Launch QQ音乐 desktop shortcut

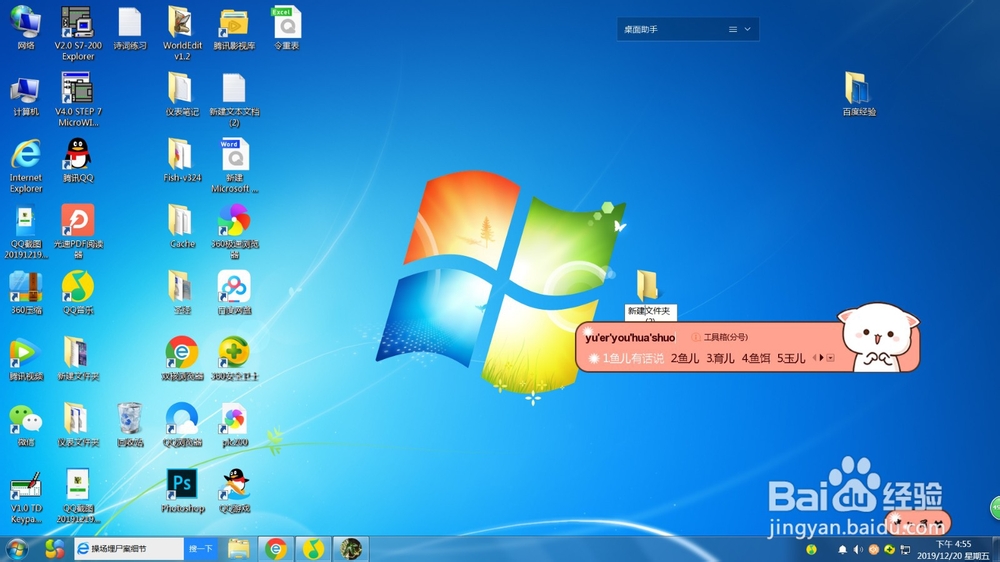pyautogui.click(x=78, y=293)
